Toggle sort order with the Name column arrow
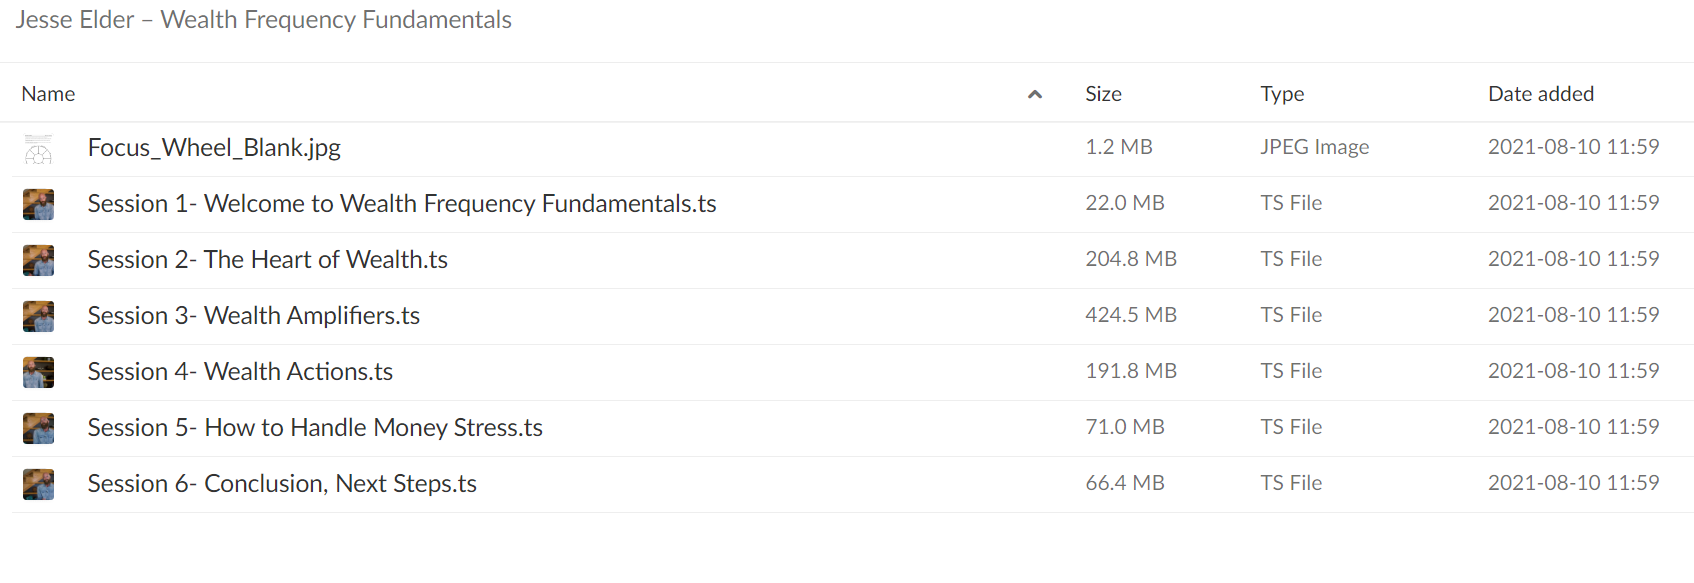 tap(1035, 94)
